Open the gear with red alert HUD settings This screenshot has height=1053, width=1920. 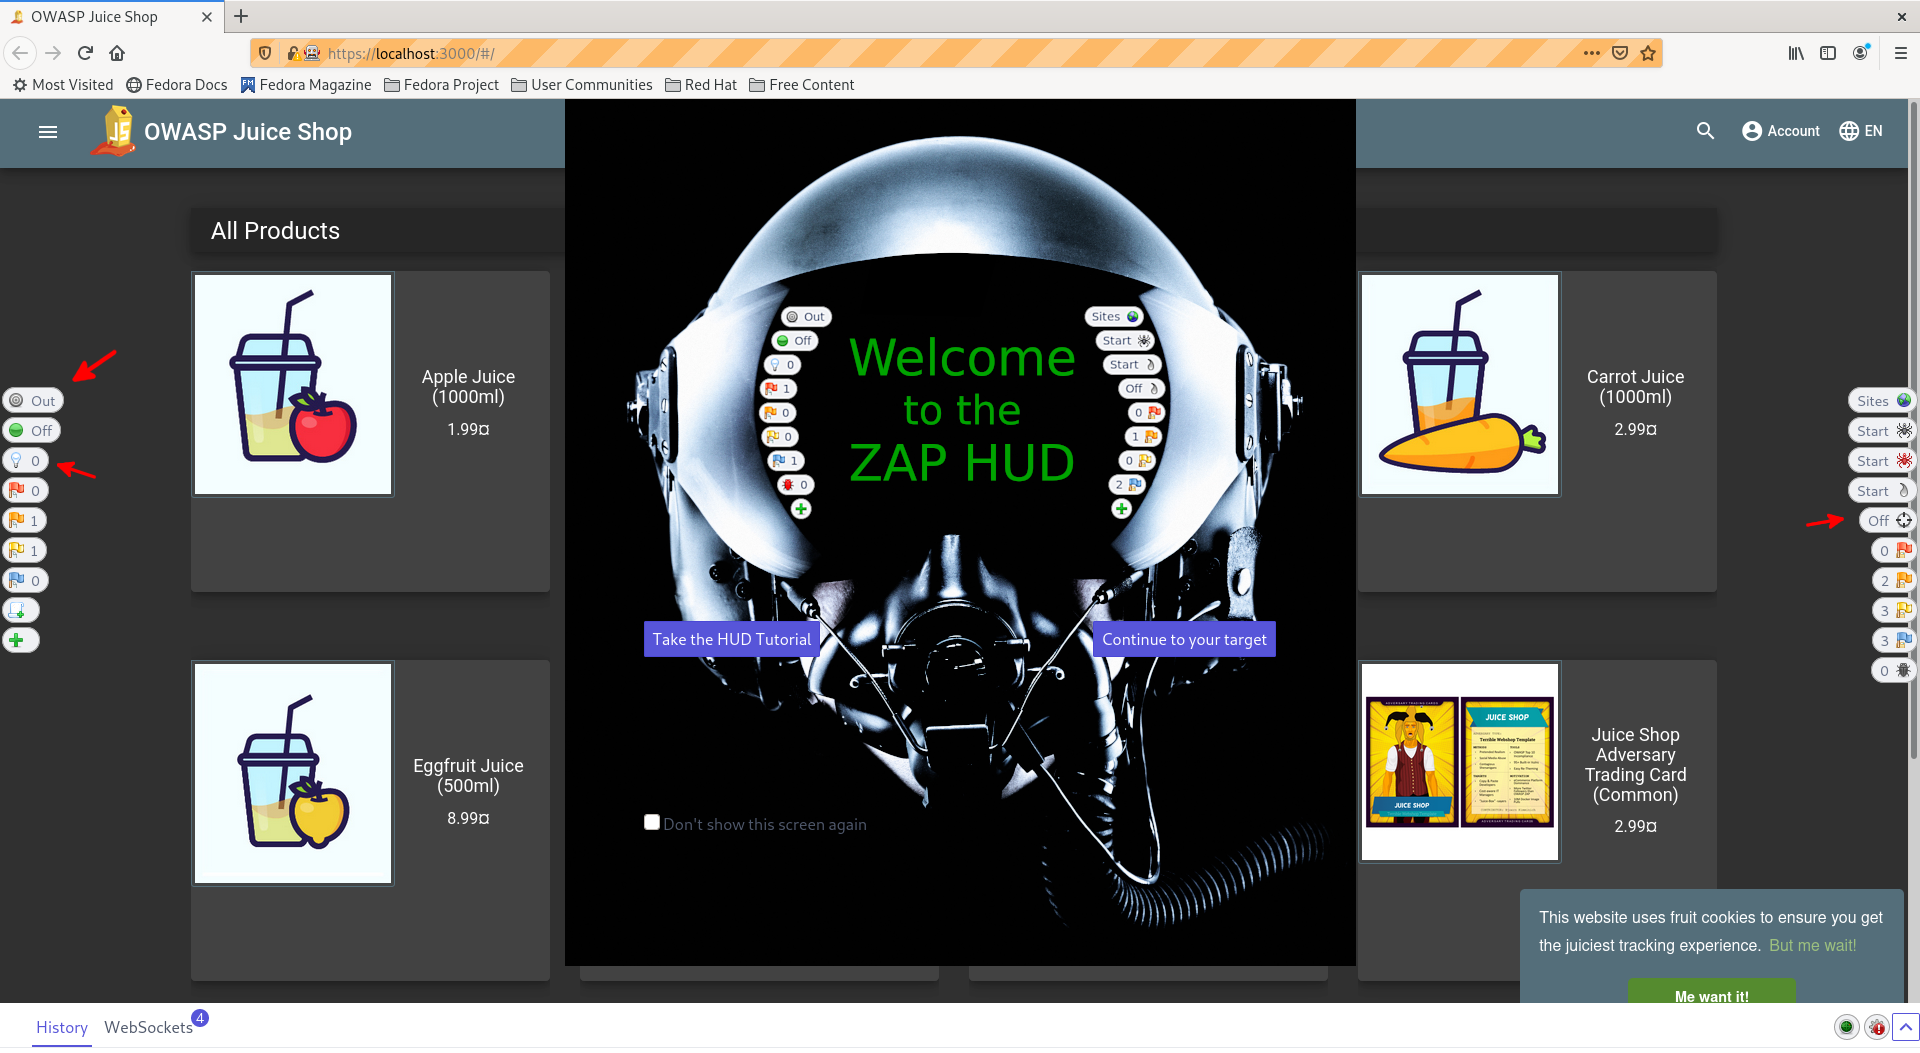pyautogui.click(x=1877, y=1027)
